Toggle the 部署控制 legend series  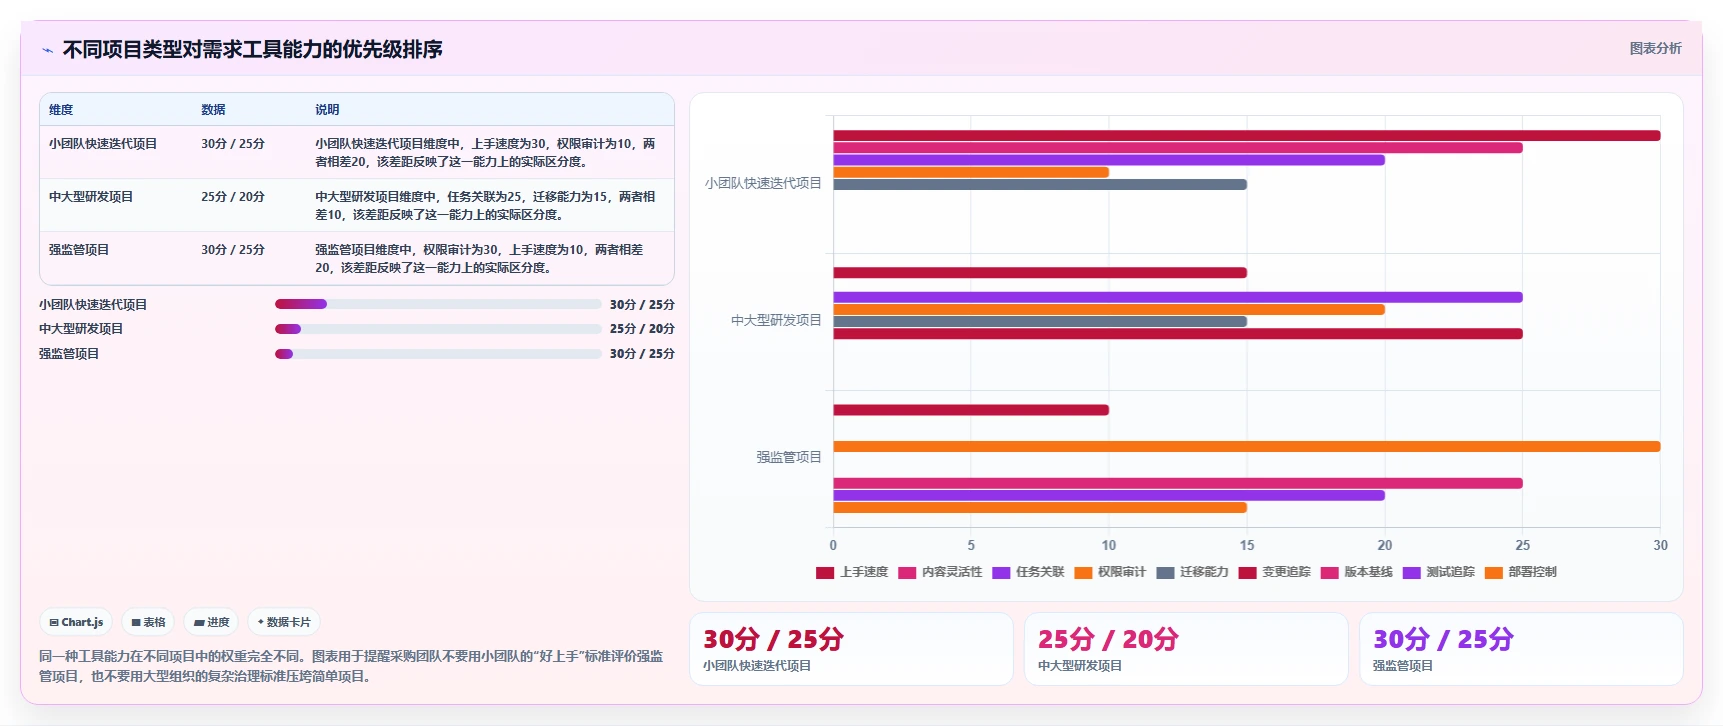click(1520, 573)
